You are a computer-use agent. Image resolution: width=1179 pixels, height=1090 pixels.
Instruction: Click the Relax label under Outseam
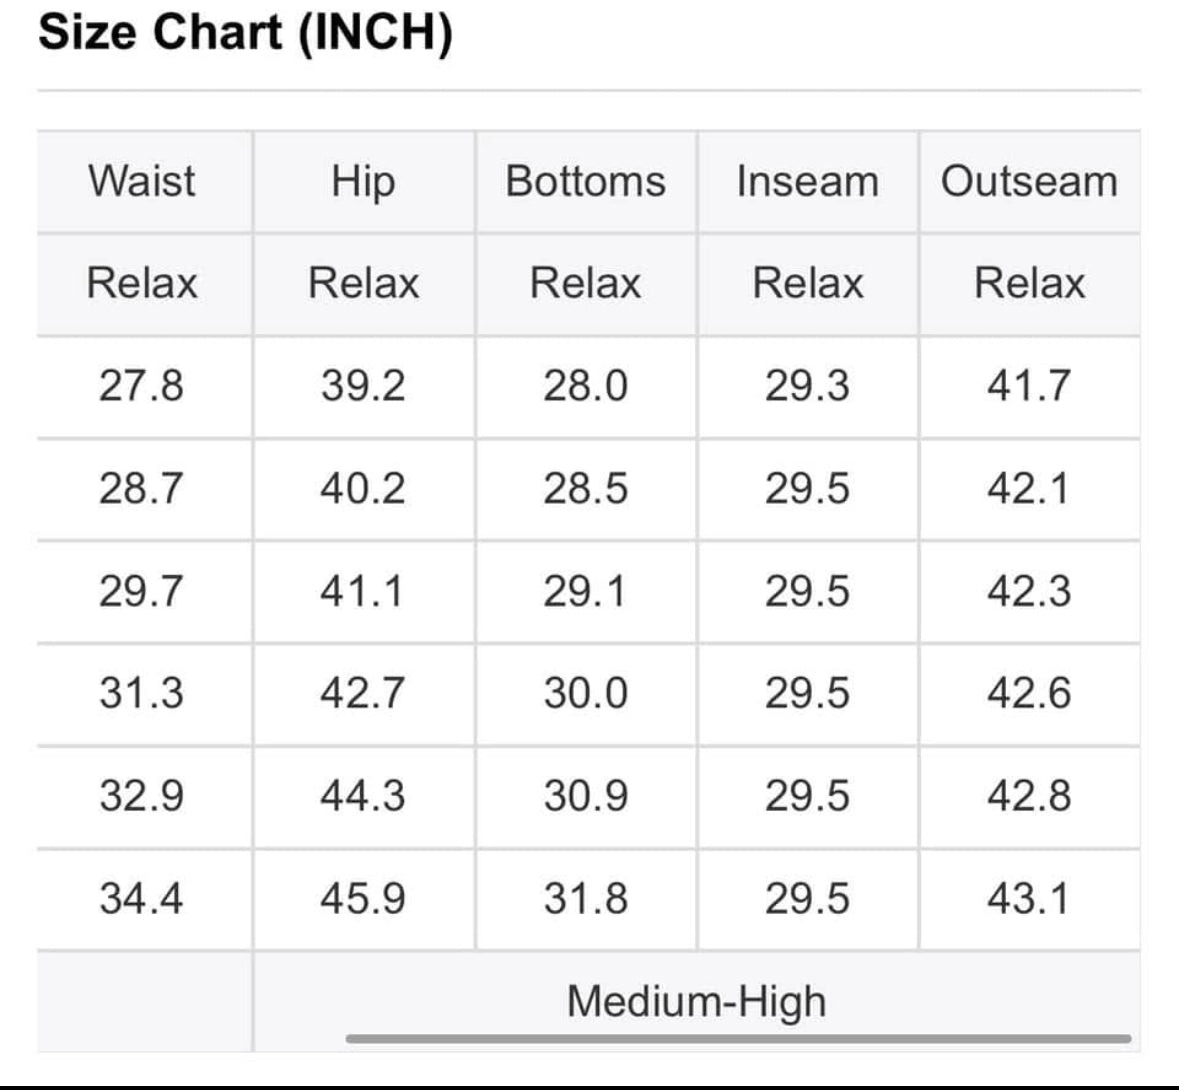(x=1029, y=283)
